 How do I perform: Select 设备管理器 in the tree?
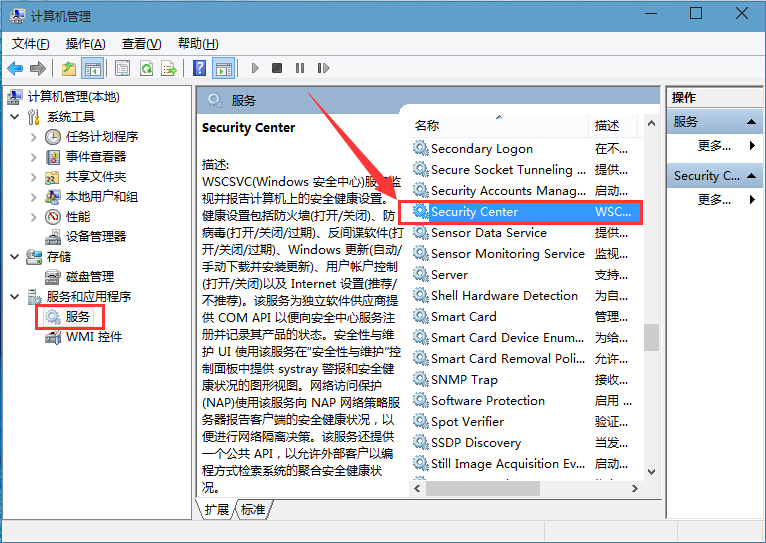[96, 237]
